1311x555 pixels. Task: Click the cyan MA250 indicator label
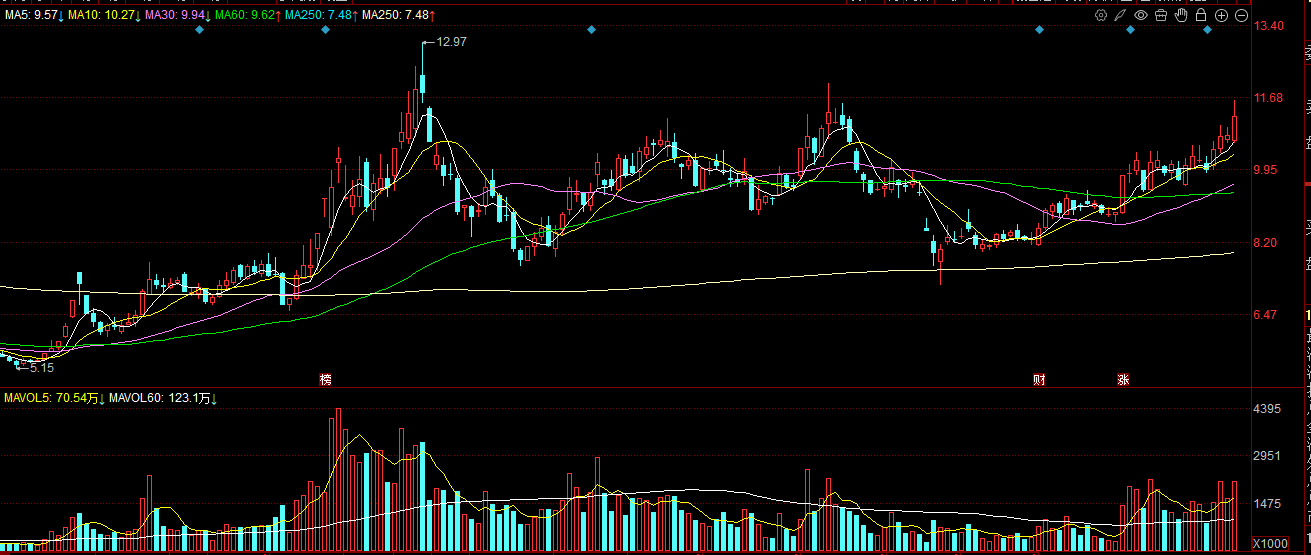320,16
